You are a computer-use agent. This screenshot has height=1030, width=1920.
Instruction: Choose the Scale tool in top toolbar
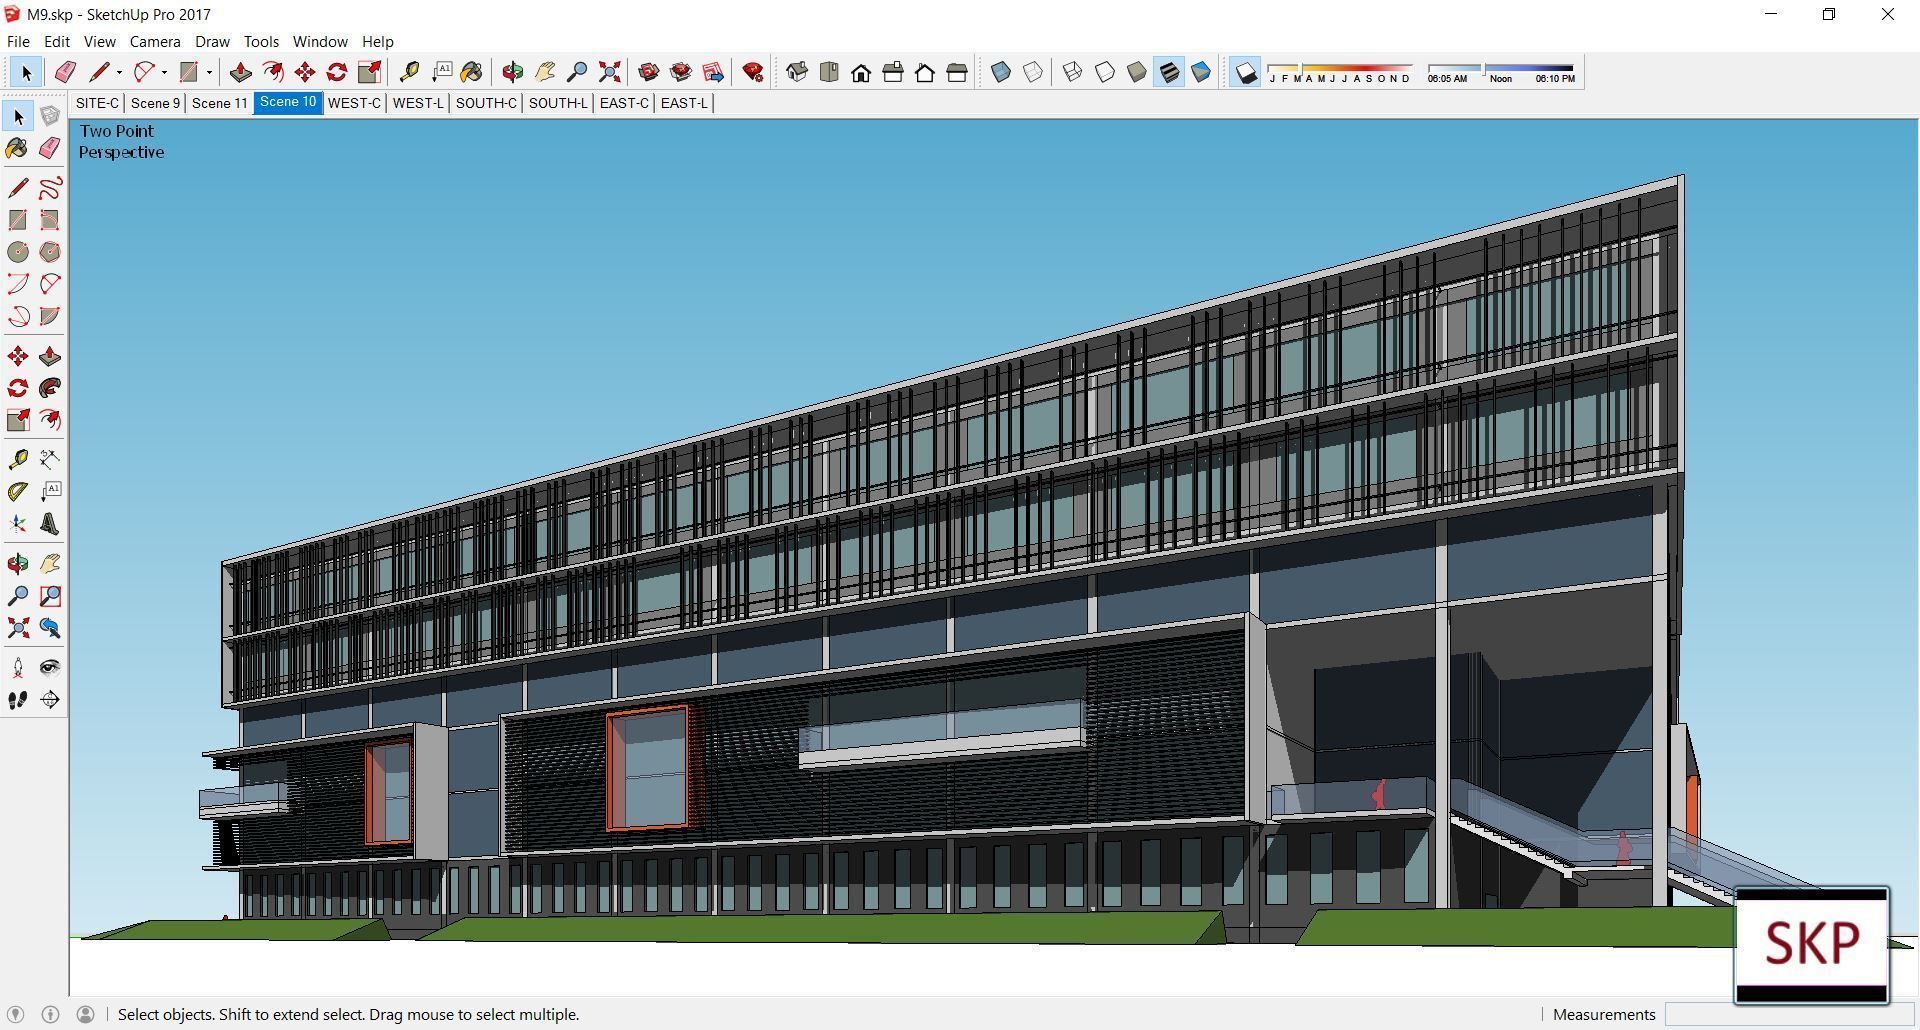pyautogui.click(x=369, y=72)
